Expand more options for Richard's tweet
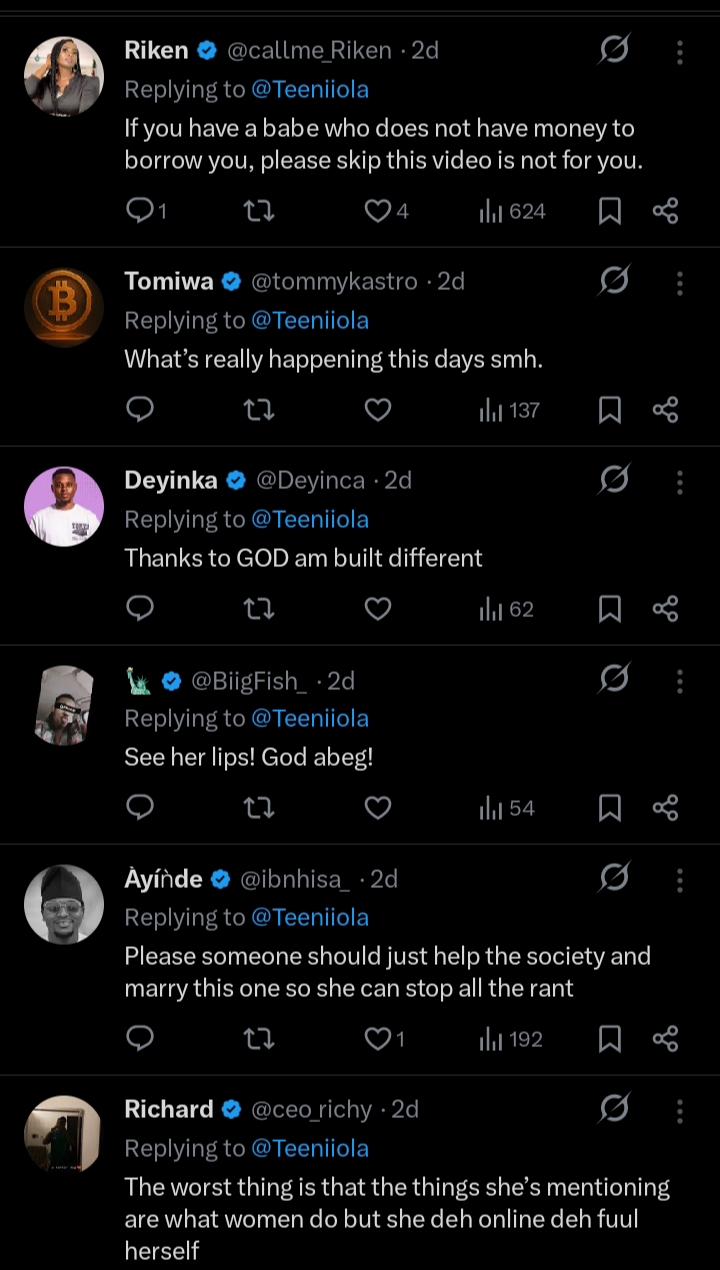The height and width of the screenshot is (1270, 720). [x=679, y=1110]
